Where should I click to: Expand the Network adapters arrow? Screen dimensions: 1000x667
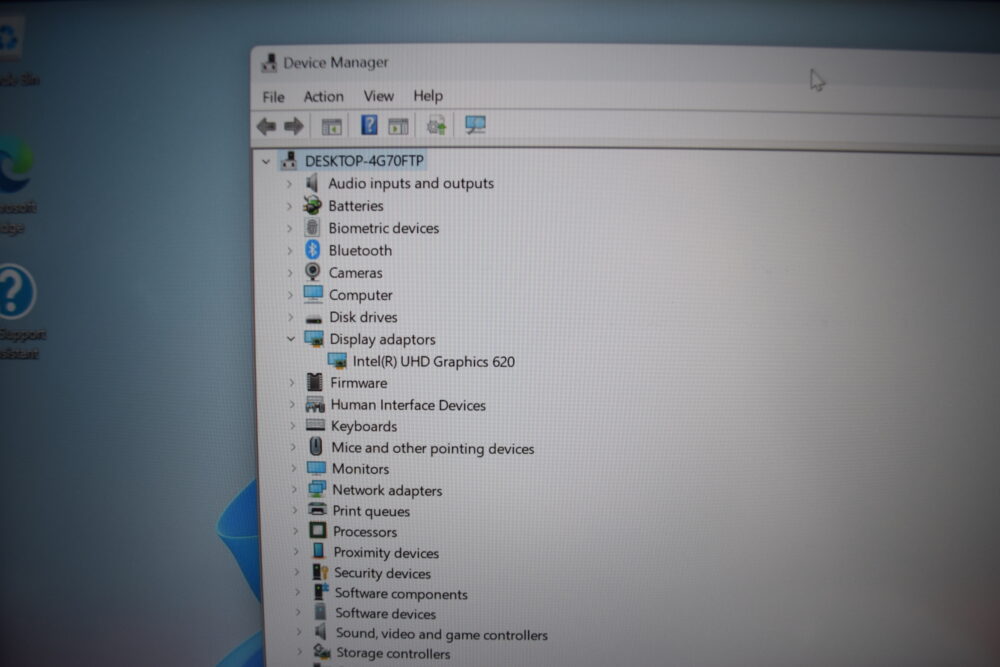(294, 490)
